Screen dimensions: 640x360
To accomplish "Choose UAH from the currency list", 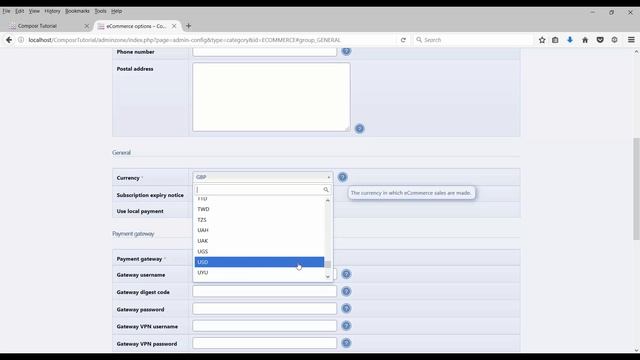I will [x=259, y=230].
